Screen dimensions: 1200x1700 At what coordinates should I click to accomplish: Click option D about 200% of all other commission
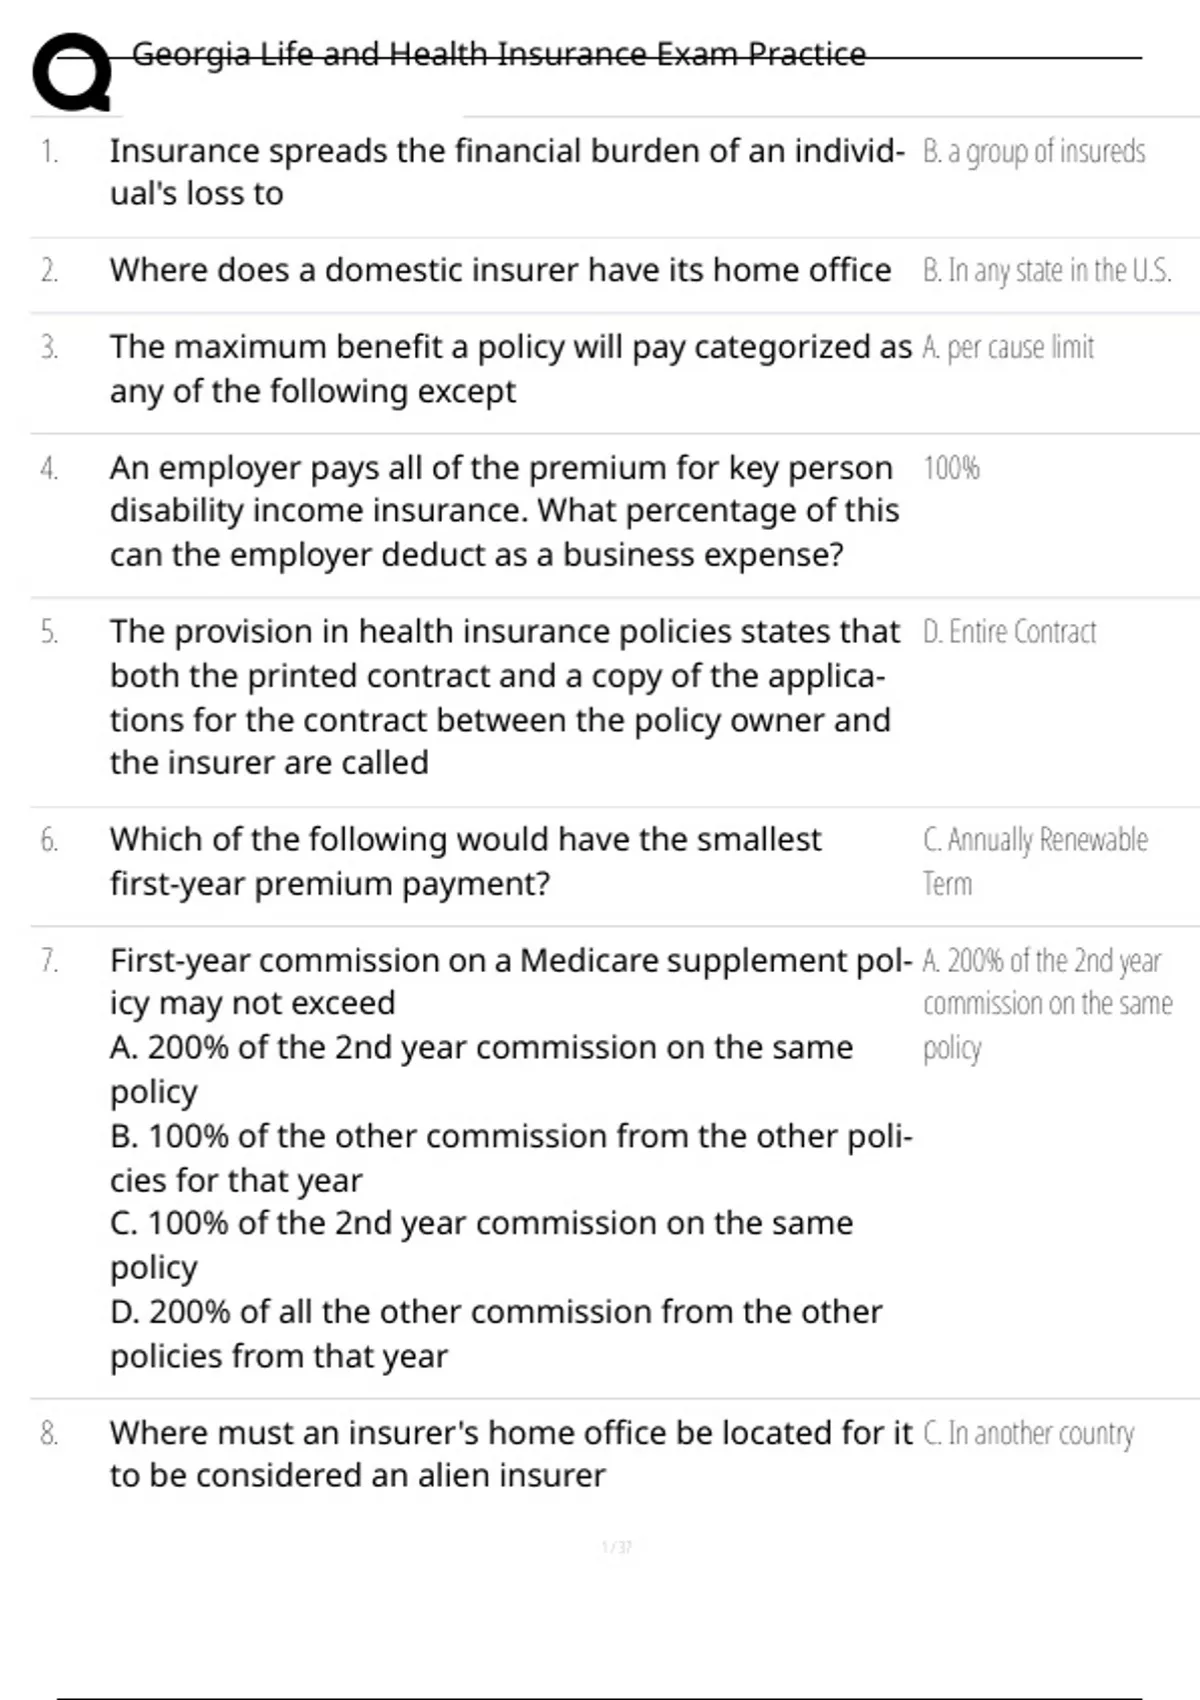pyautogui.click(x=496, y=1333)
